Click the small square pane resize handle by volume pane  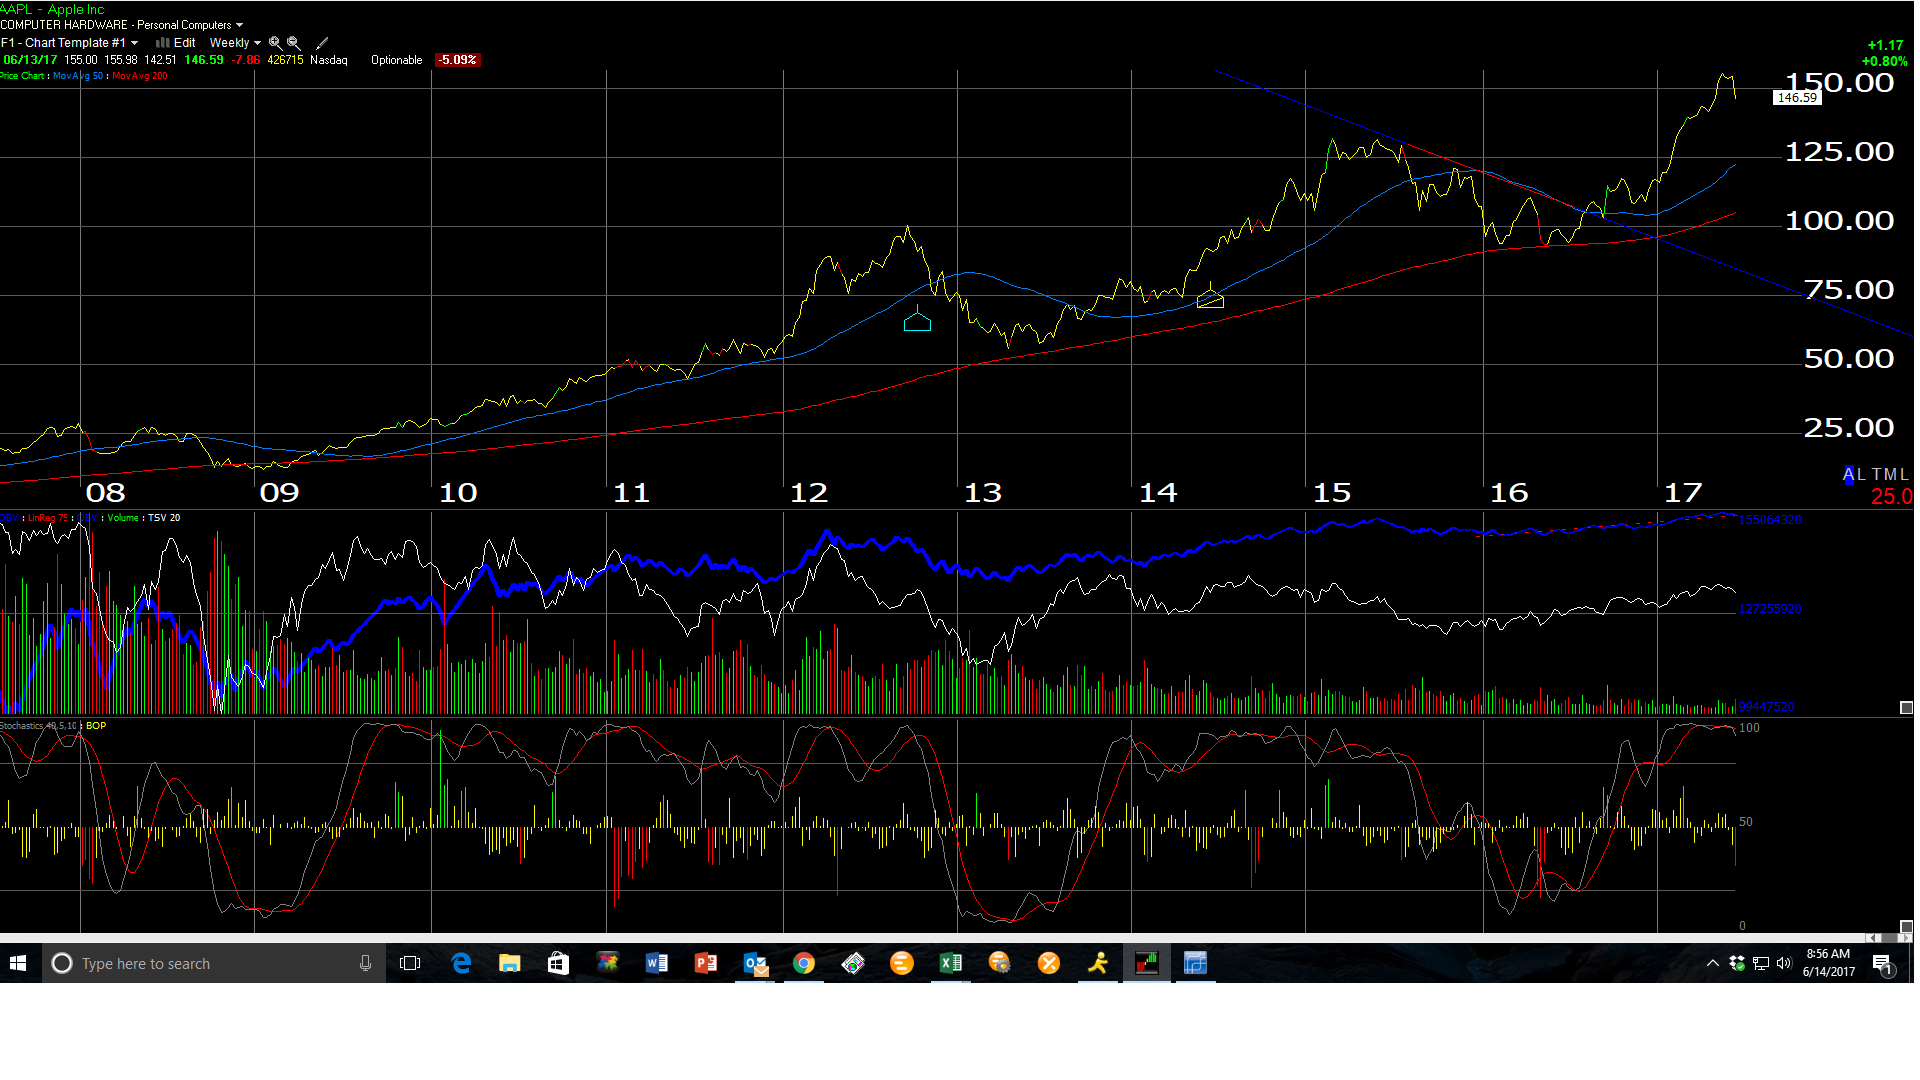[1906, 708]
